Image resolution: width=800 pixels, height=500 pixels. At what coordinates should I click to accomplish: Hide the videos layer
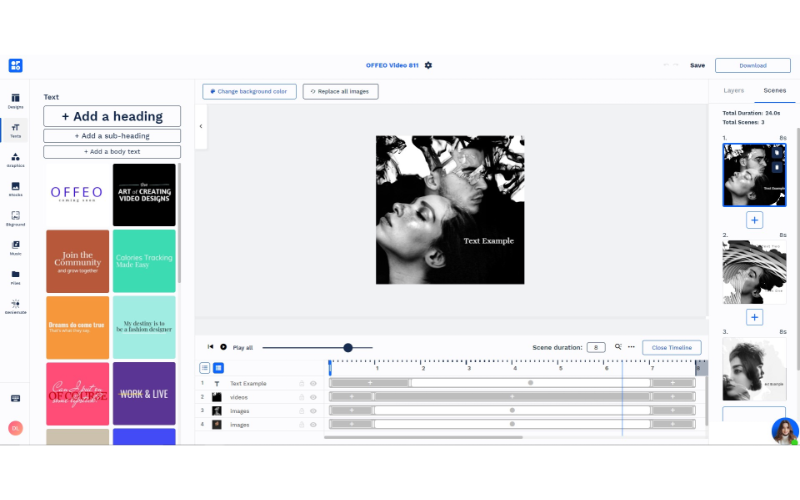click(x=313, y=397)
